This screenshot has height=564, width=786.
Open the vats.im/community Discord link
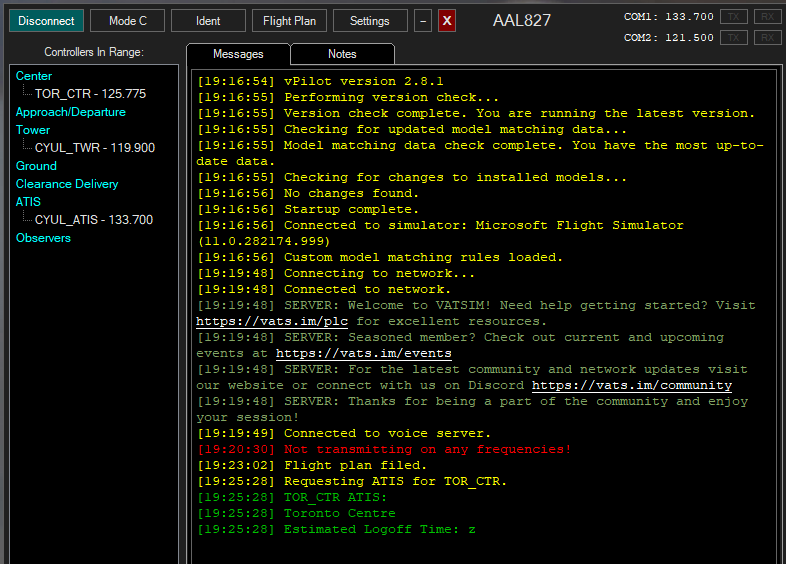click(x=631, y=386)
